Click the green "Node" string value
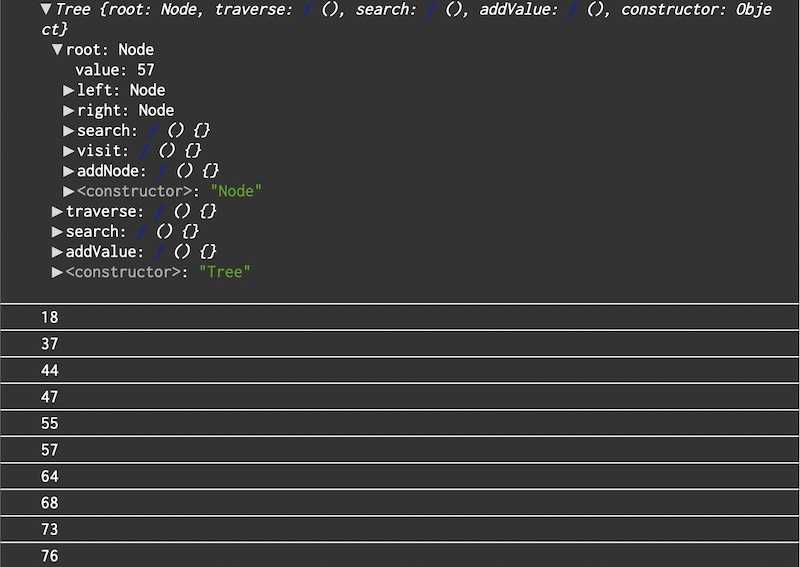 (236, 191)
